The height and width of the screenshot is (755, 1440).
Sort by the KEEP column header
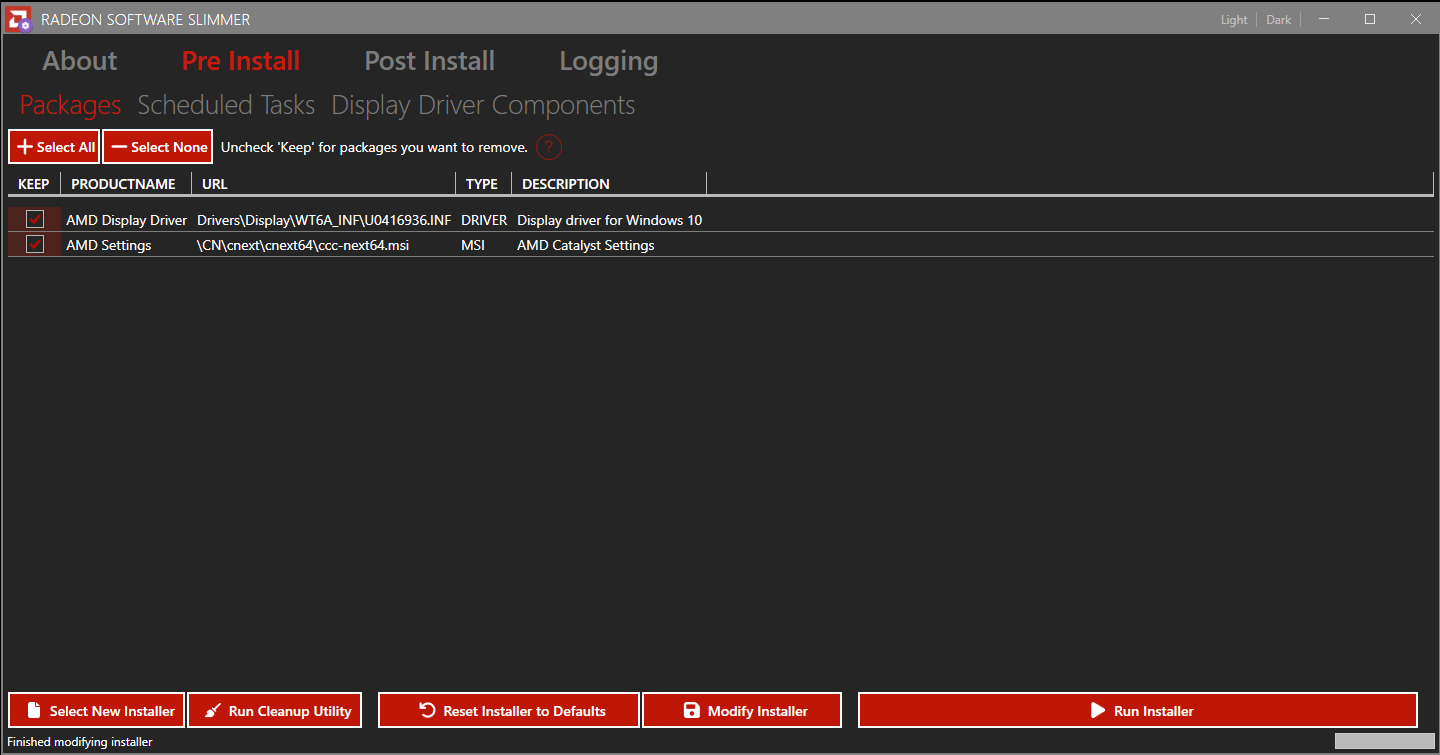pos(34,184)
